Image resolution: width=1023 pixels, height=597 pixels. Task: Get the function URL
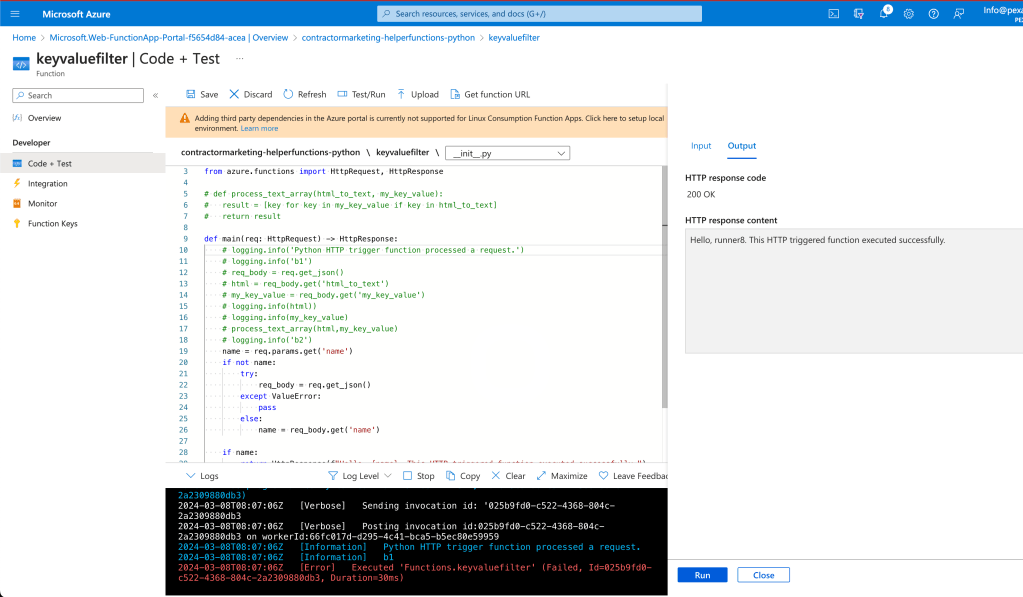pos(490,95)
